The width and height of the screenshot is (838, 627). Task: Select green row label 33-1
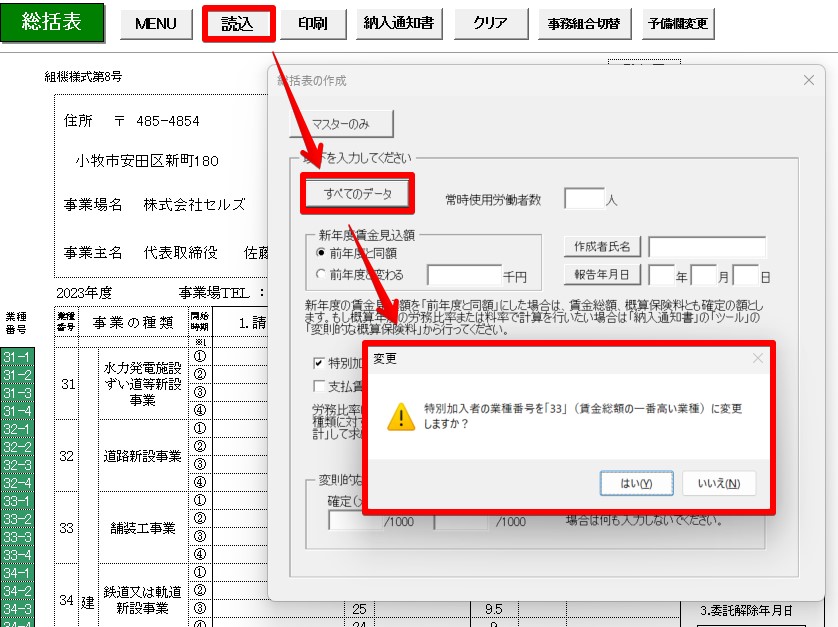17,501
